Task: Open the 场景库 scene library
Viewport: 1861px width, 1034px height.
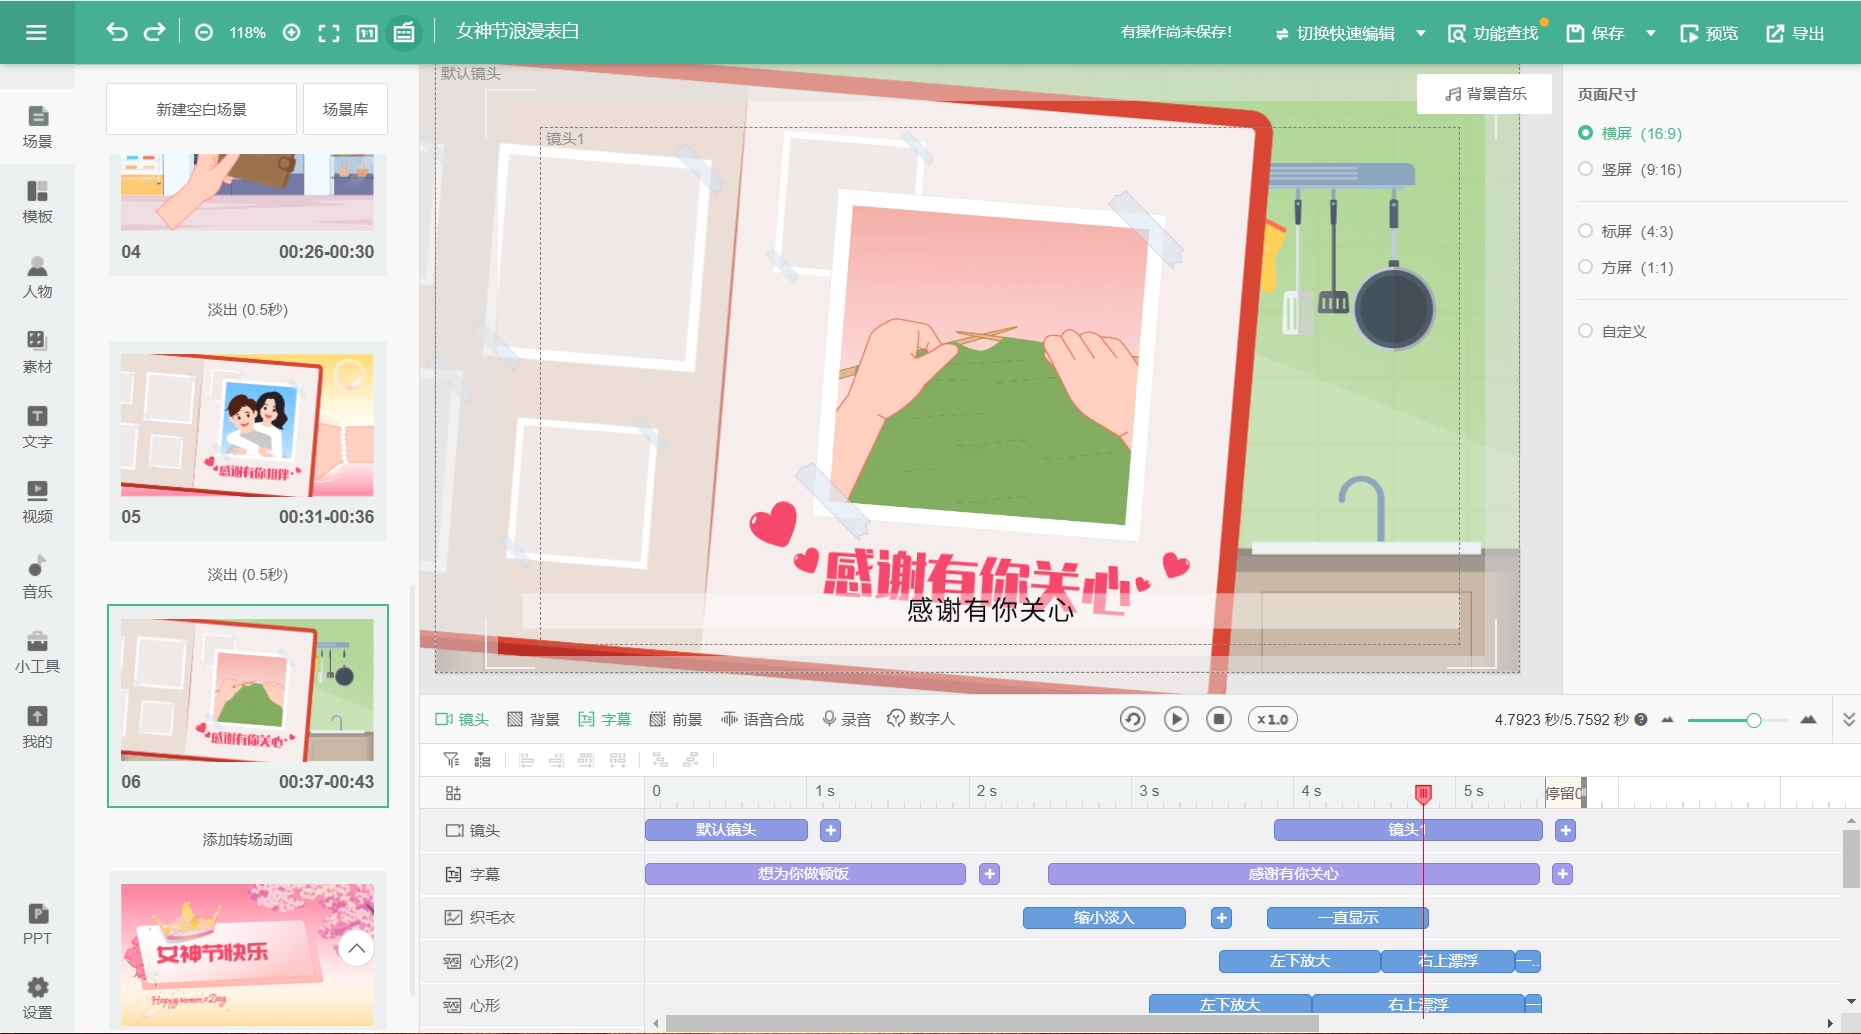Action: click(x=345, y=109)
